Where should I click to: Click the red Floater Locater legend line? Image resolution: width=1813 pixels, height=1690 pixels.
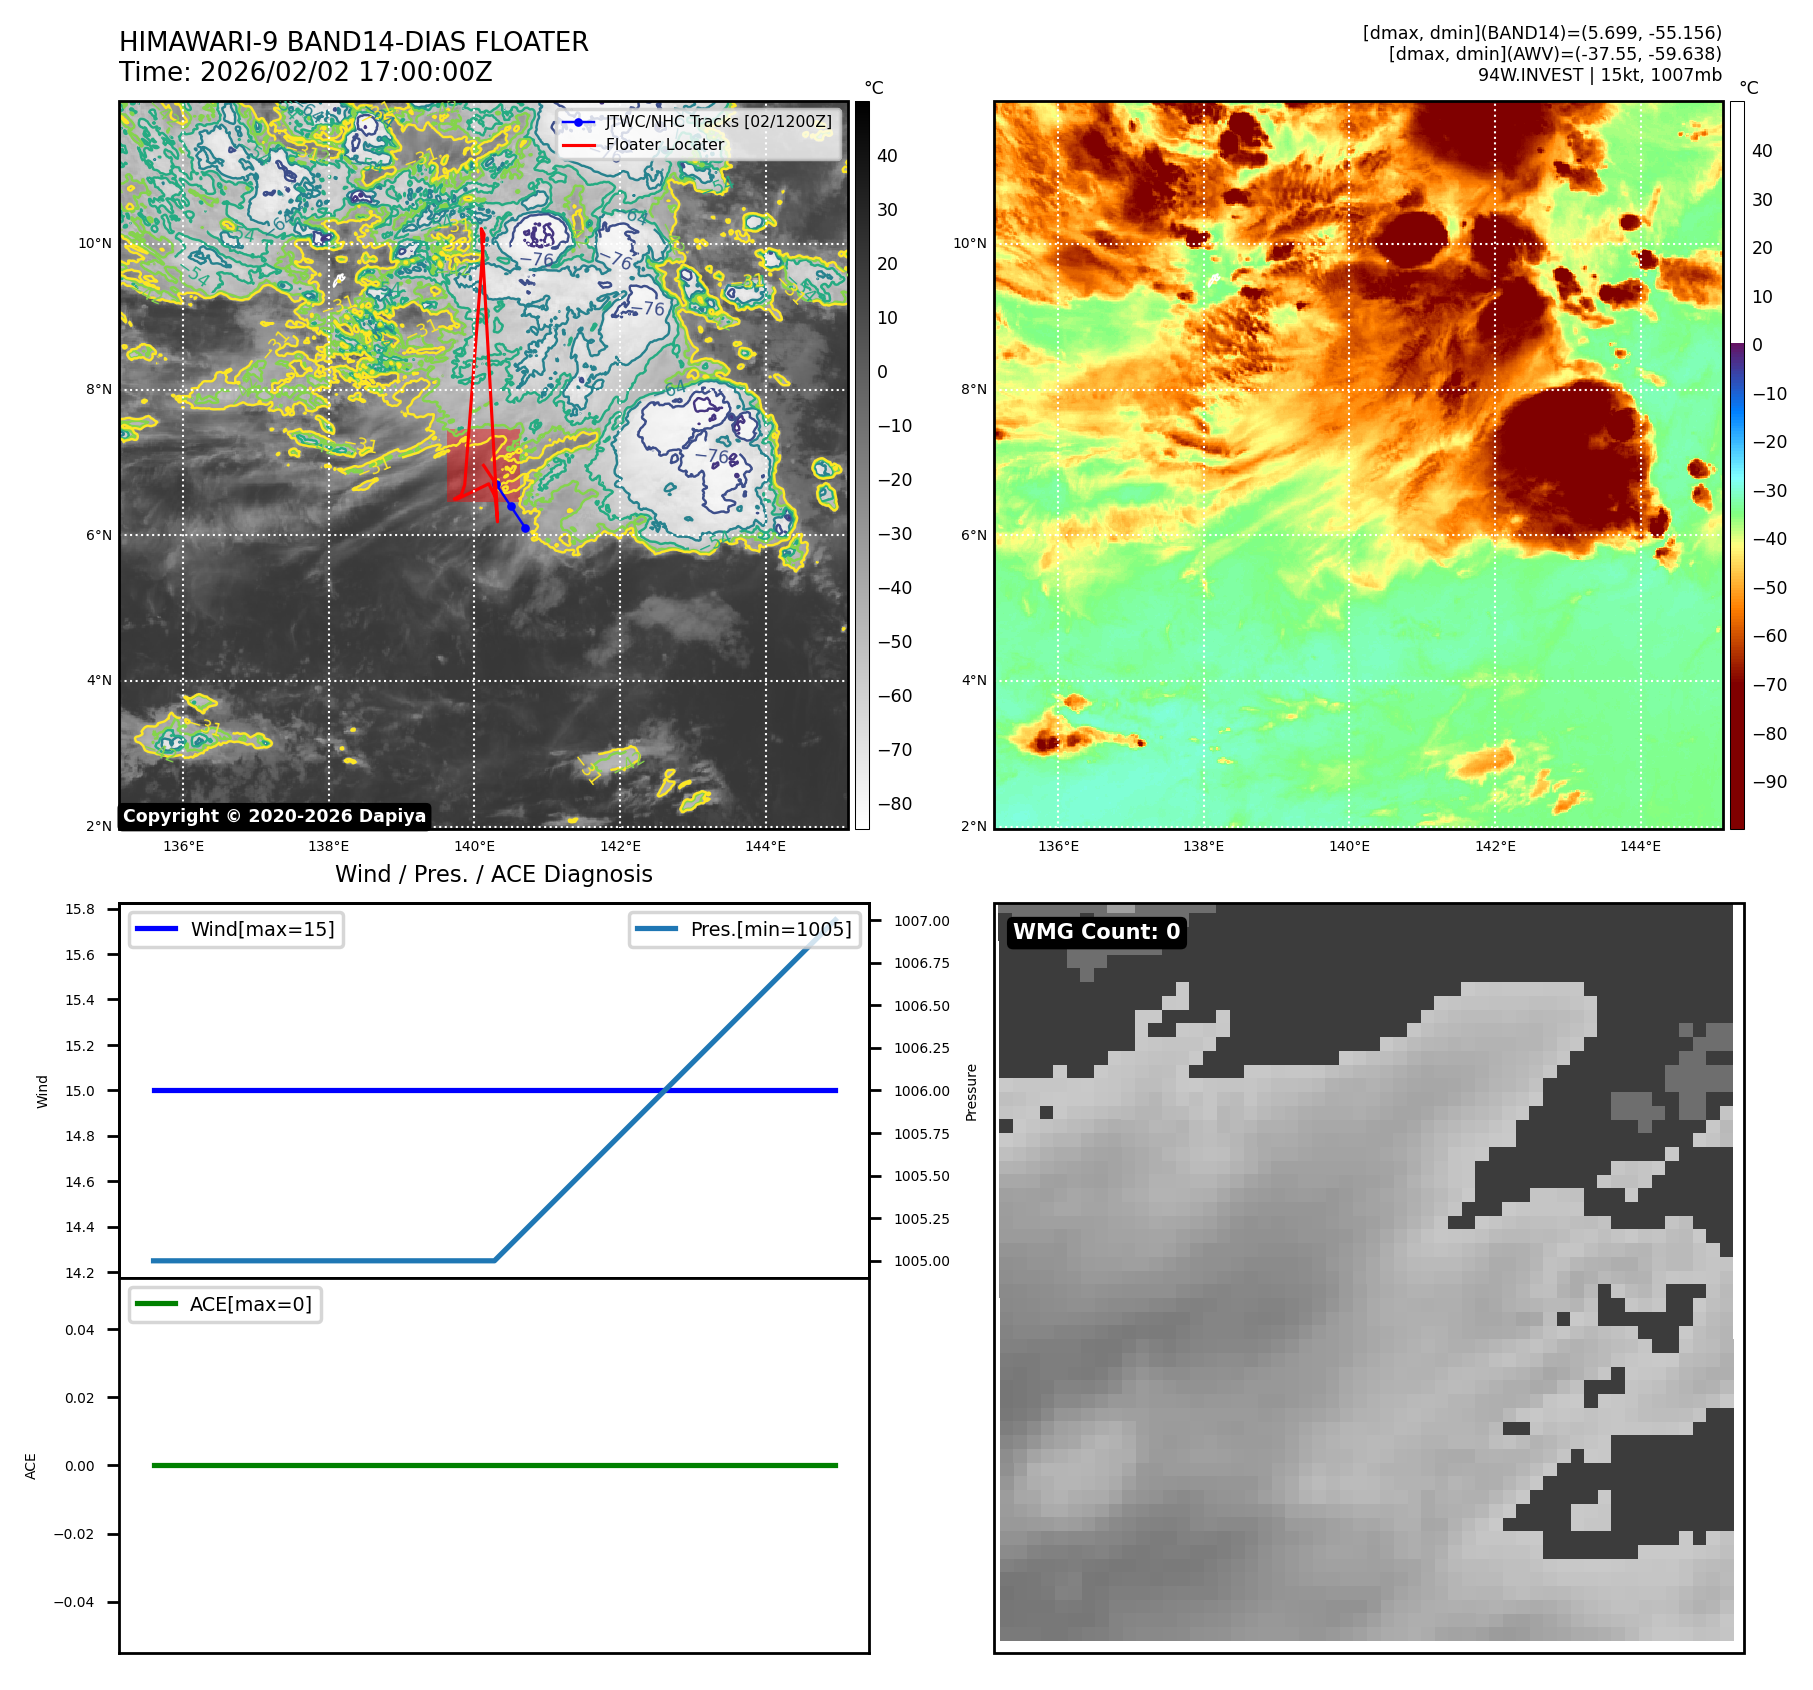pyautogui.click(x=578, y=145)
